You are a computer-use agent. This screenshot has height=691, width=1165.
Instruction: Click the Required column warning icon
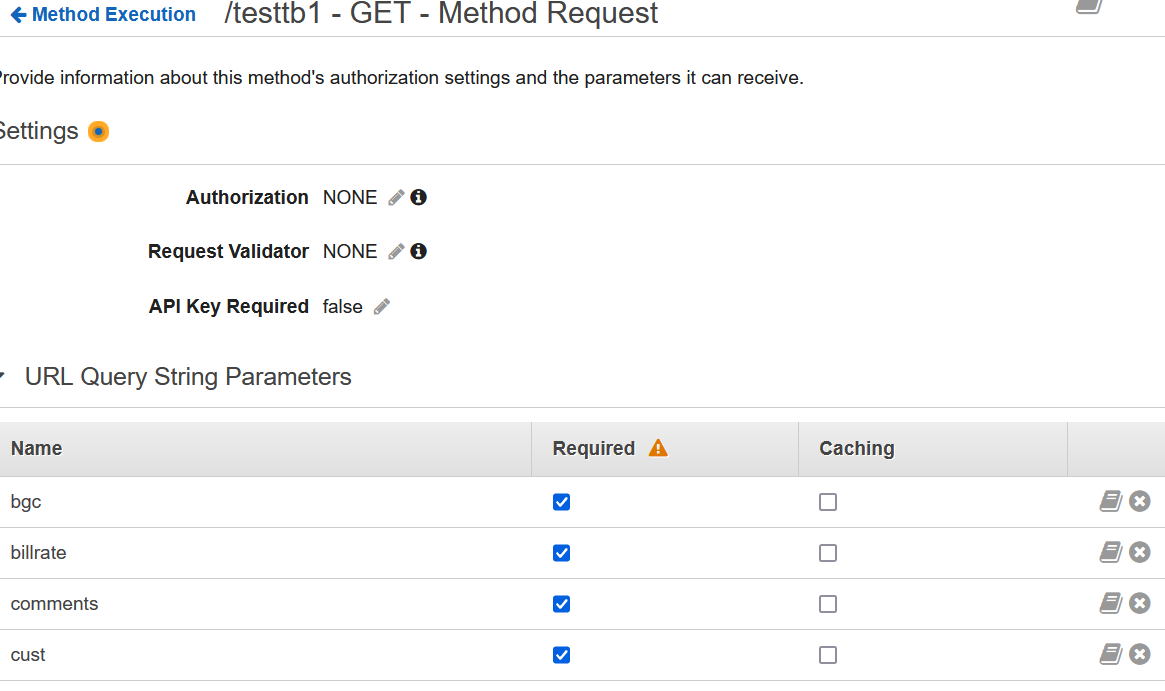658,448
